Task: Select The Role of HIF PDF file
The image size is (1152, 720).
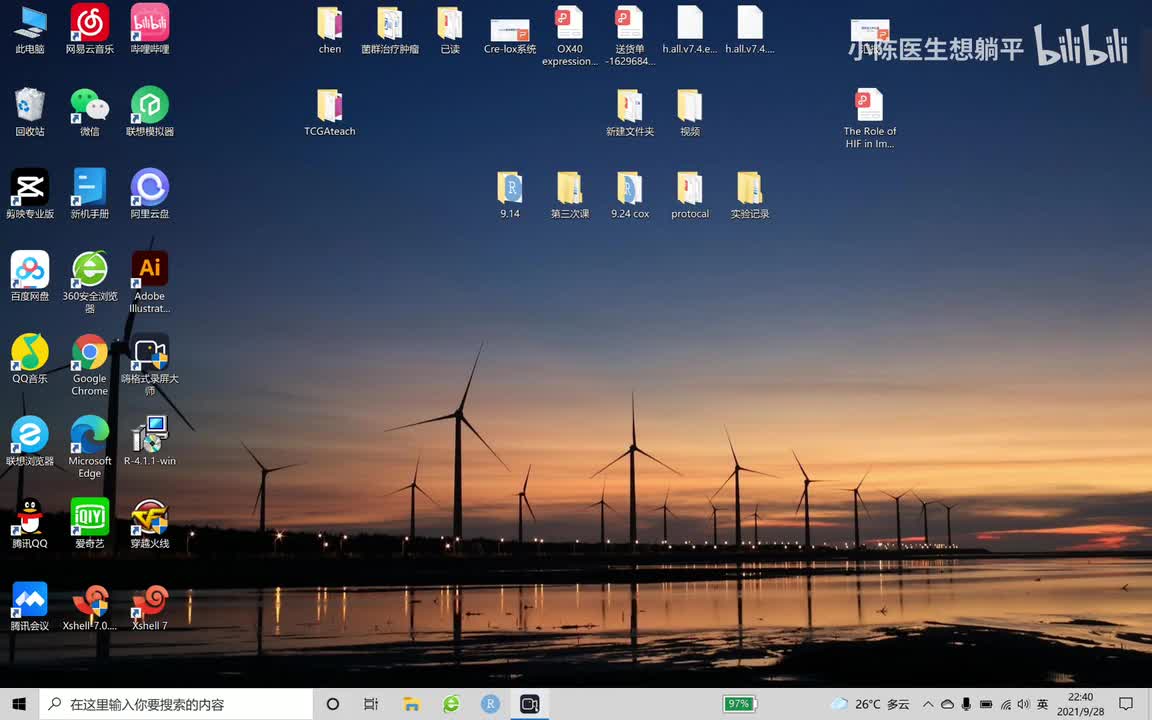Action: coord(869,106)
